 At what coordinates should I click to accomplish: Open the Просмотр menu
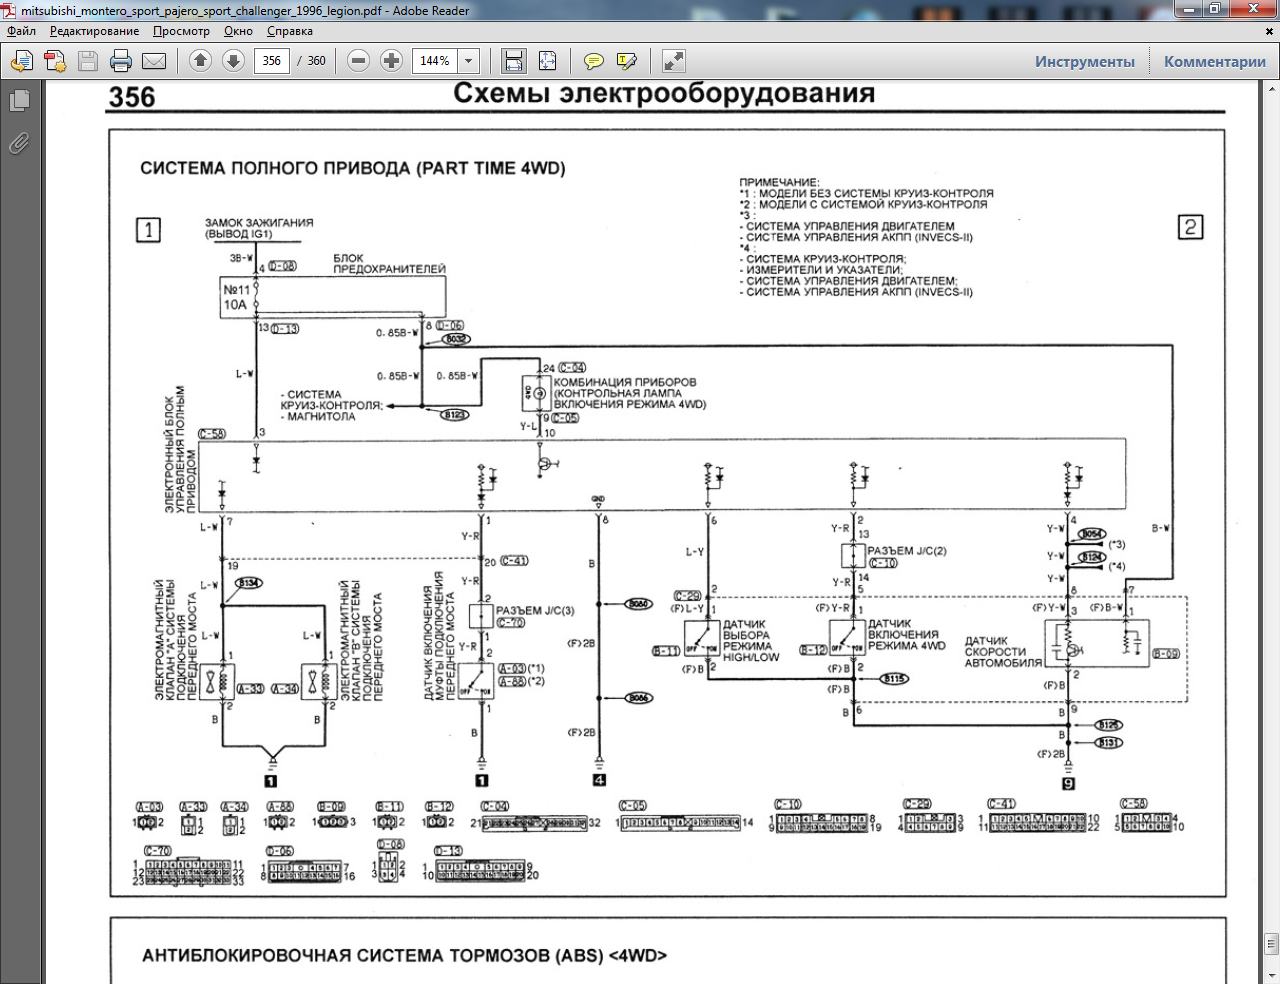point(181,31)
